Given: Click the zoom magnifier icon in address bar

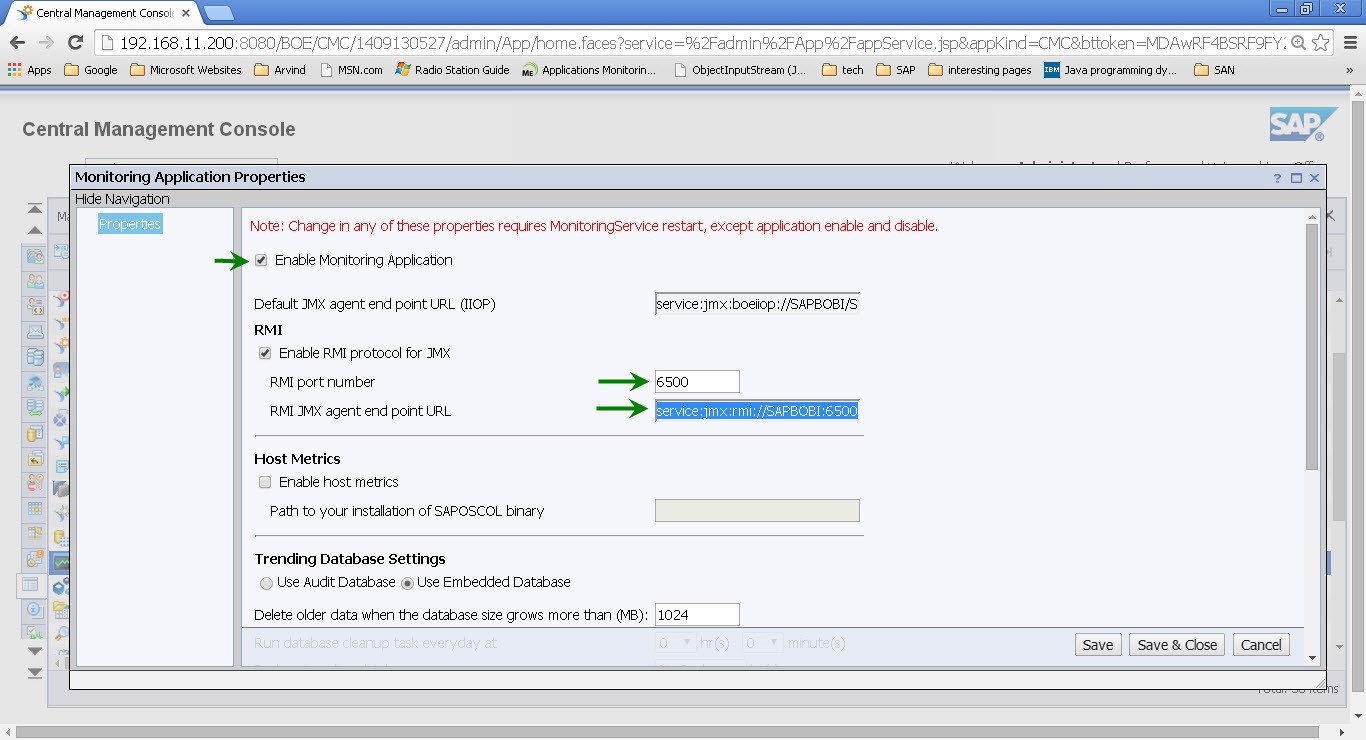Looking at the screenshot, I should click(x=1298, y=43).
